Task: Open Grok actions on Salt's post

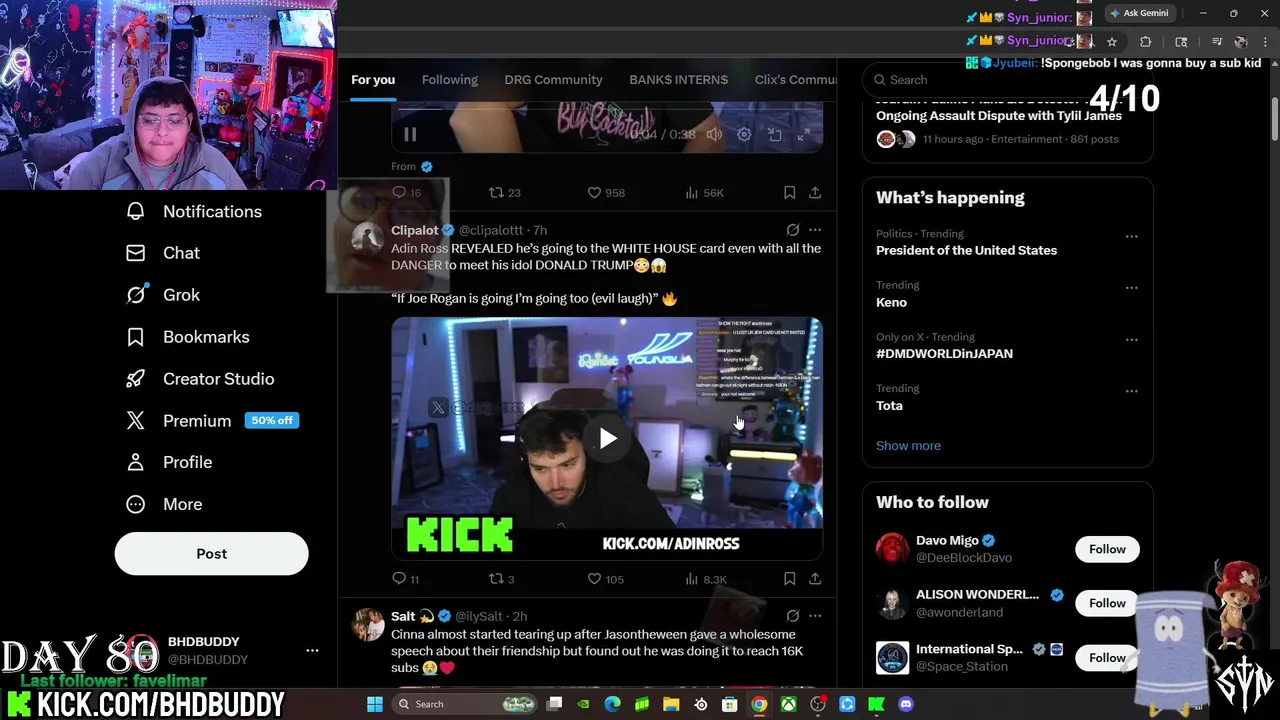Action: (792, 616)
